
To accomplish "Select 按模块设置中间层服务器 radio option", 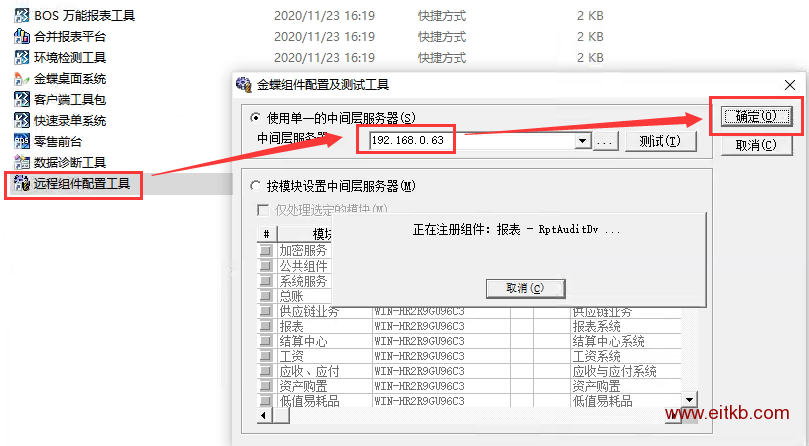I will (255, 186).
